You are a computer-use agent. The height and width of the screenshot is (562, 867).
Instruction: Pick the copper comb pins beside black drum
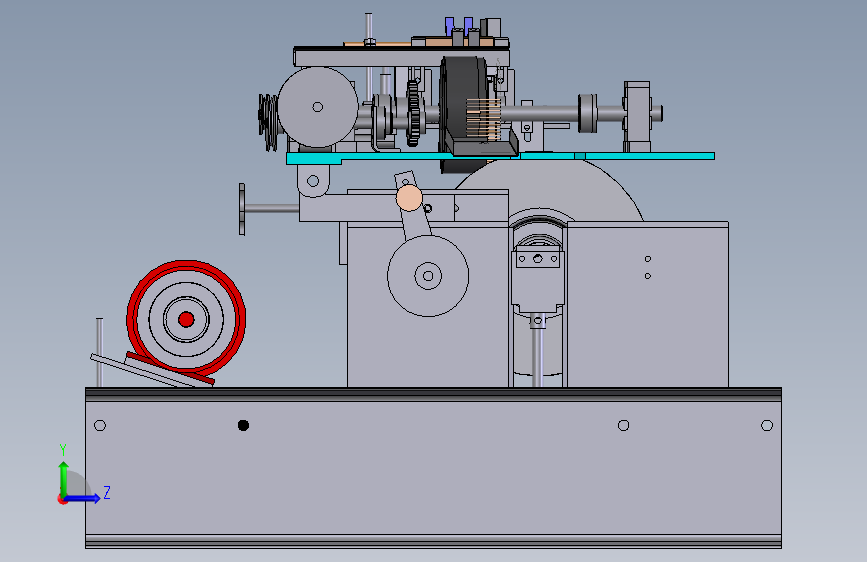484,120
